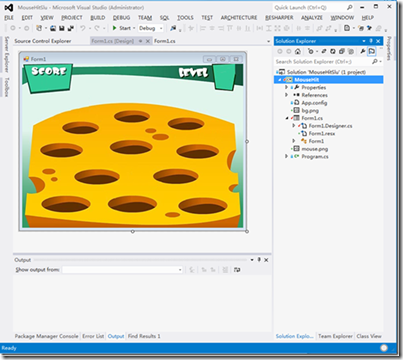Toggle word wrap in the Output panel
Viewport: 403px width, 360px height.
tap(237, 270)
